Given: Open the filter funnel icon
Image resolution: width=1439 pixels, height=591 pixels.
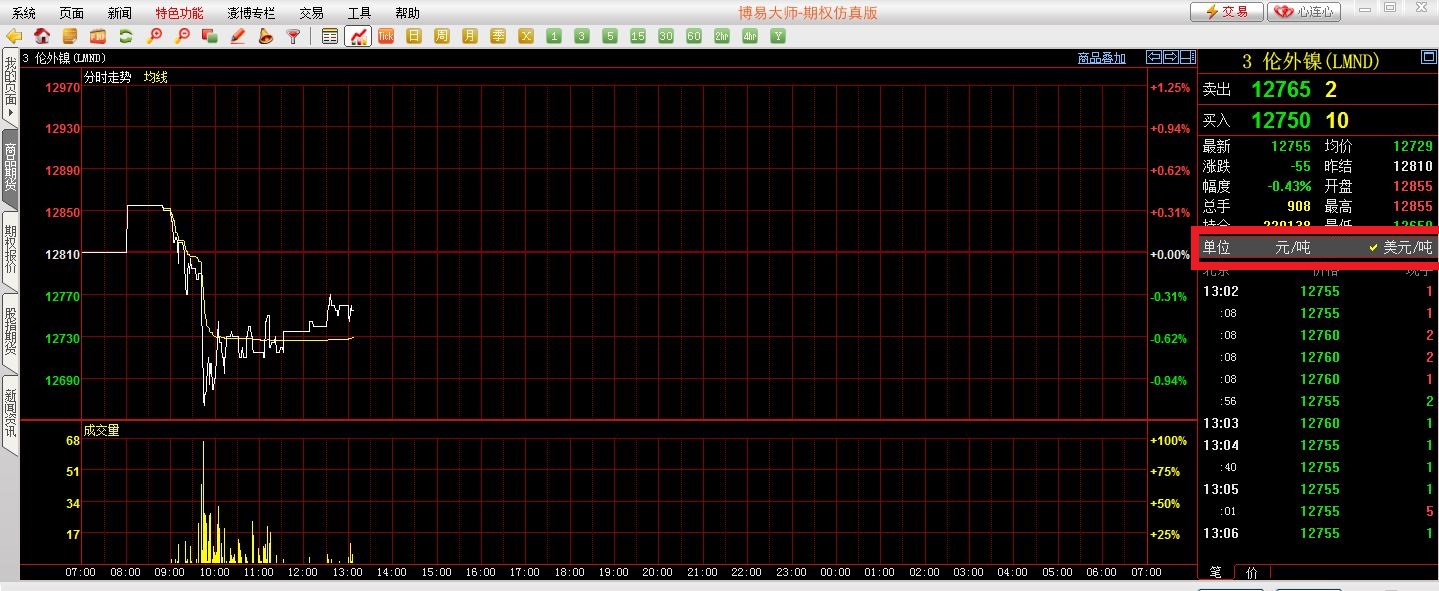Looking at the screenshot, I should coord(293,36).
